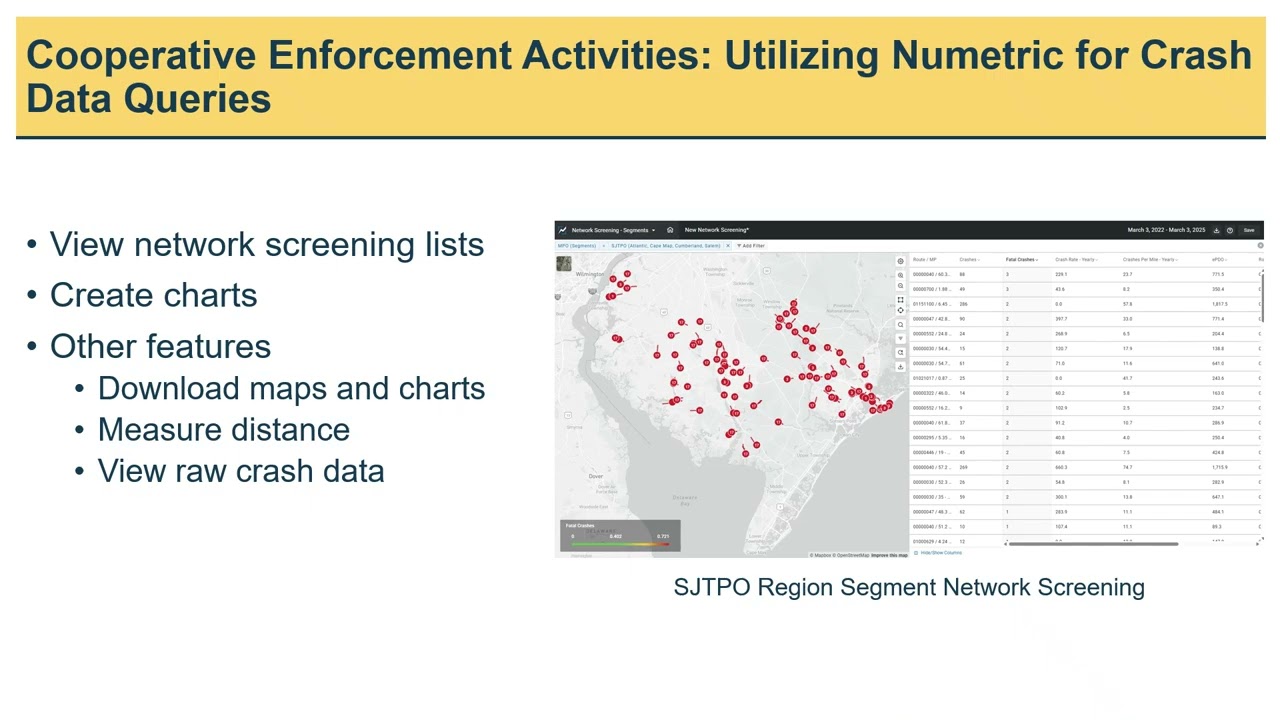Sort by Crash Rate - Yearly column header
Image resolution: width=1280 pixels, height=720 pixels.
pyautogui.click(x=1076, y=260)
